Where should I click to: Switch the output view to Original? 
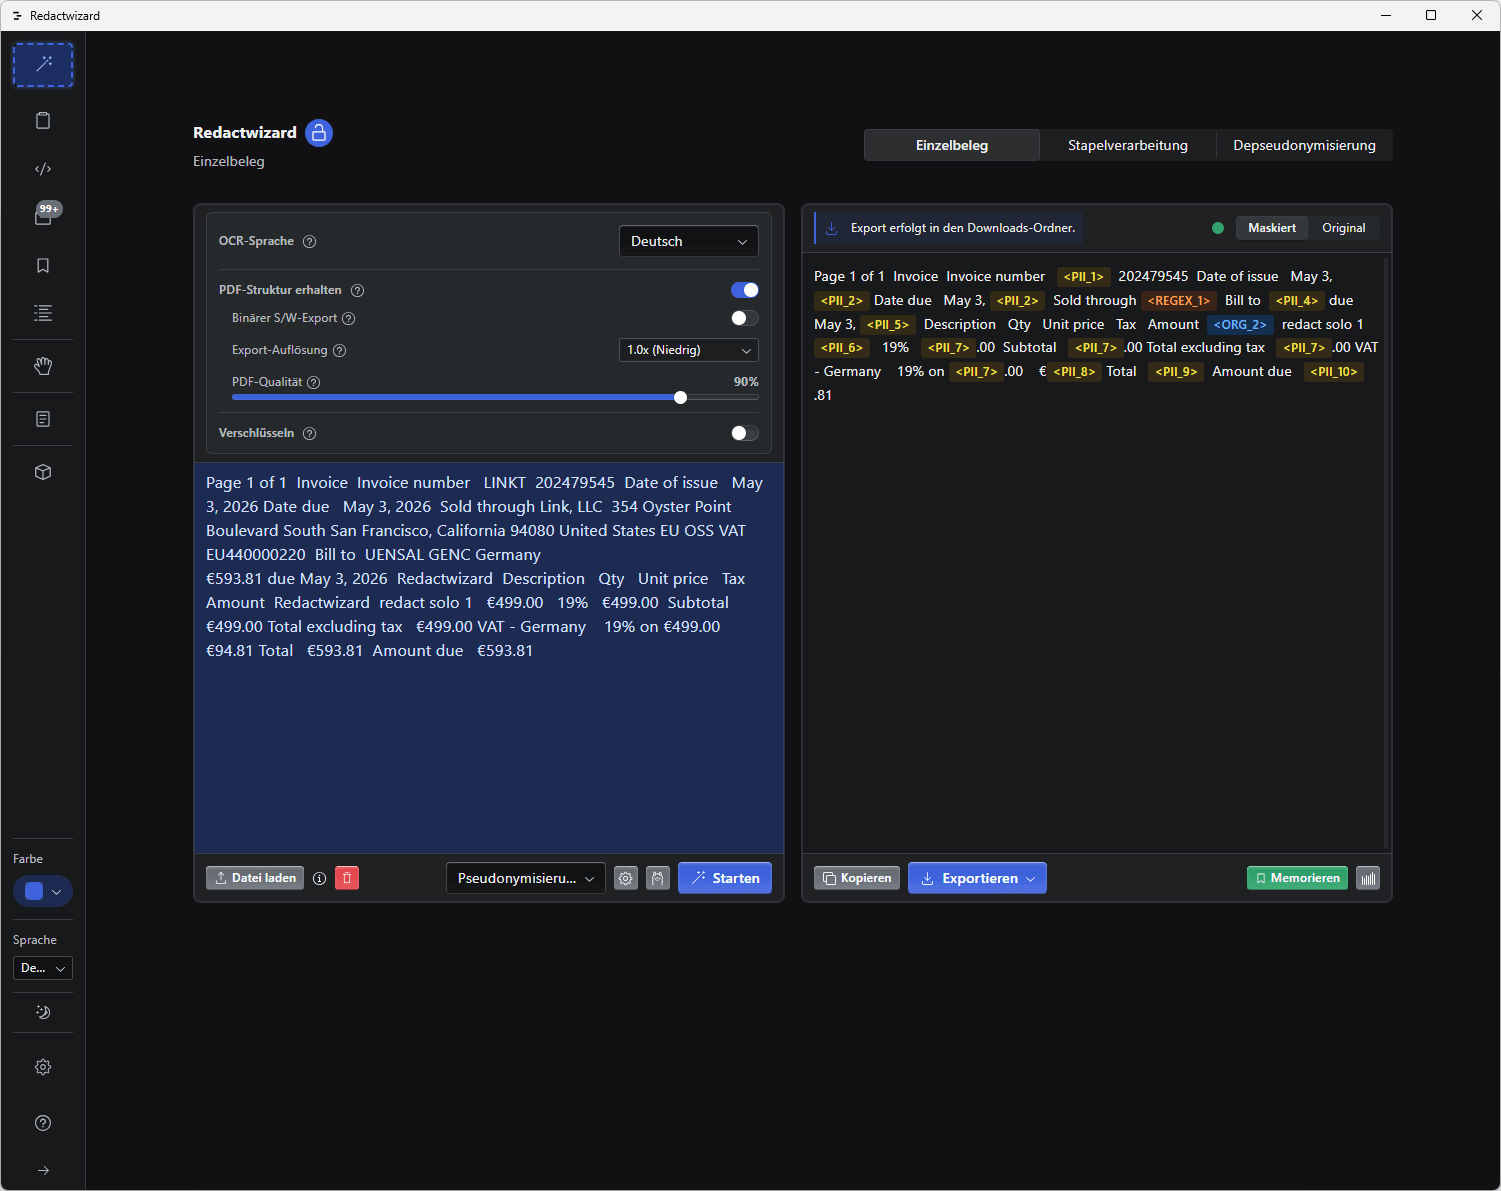click(1343, 228)
